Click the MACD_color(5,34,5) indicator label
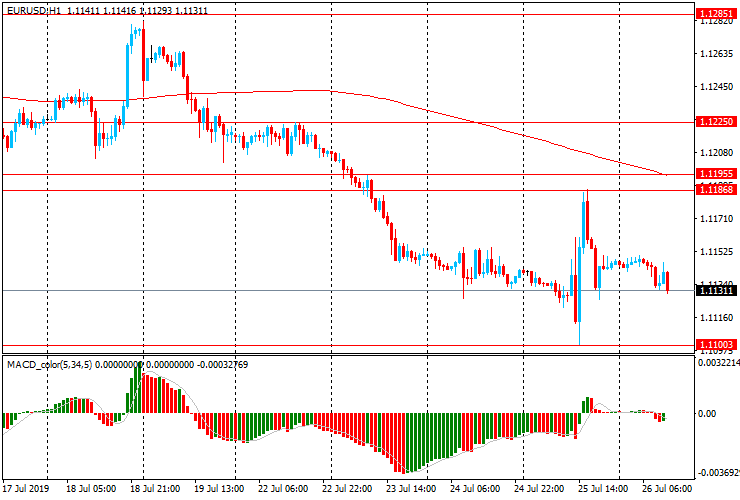This screenshot has height=500, width=740. [x=50, y=364]
